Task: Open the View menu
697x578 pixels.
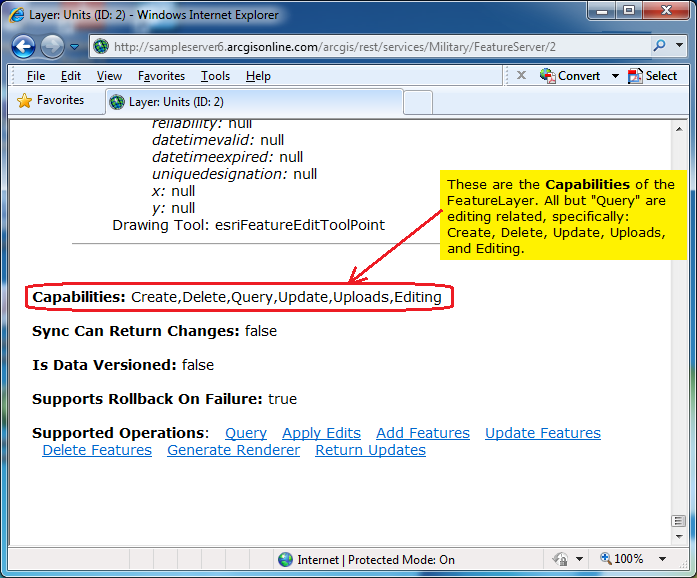Action: coord(109,76)
